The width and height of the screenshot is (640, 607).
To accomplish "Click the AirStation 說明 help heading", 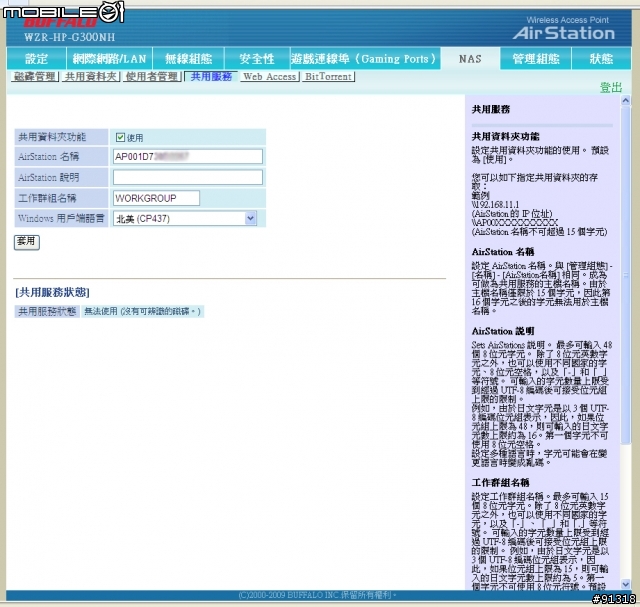I will click(x=503, y=331).
